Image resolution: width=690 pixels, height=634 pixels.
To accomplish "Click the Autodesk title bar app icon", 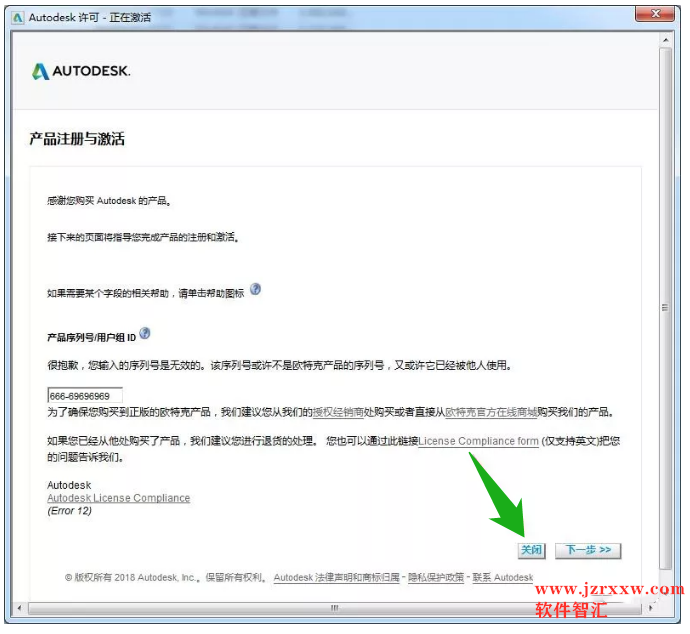I will click(x=18, y=18).
